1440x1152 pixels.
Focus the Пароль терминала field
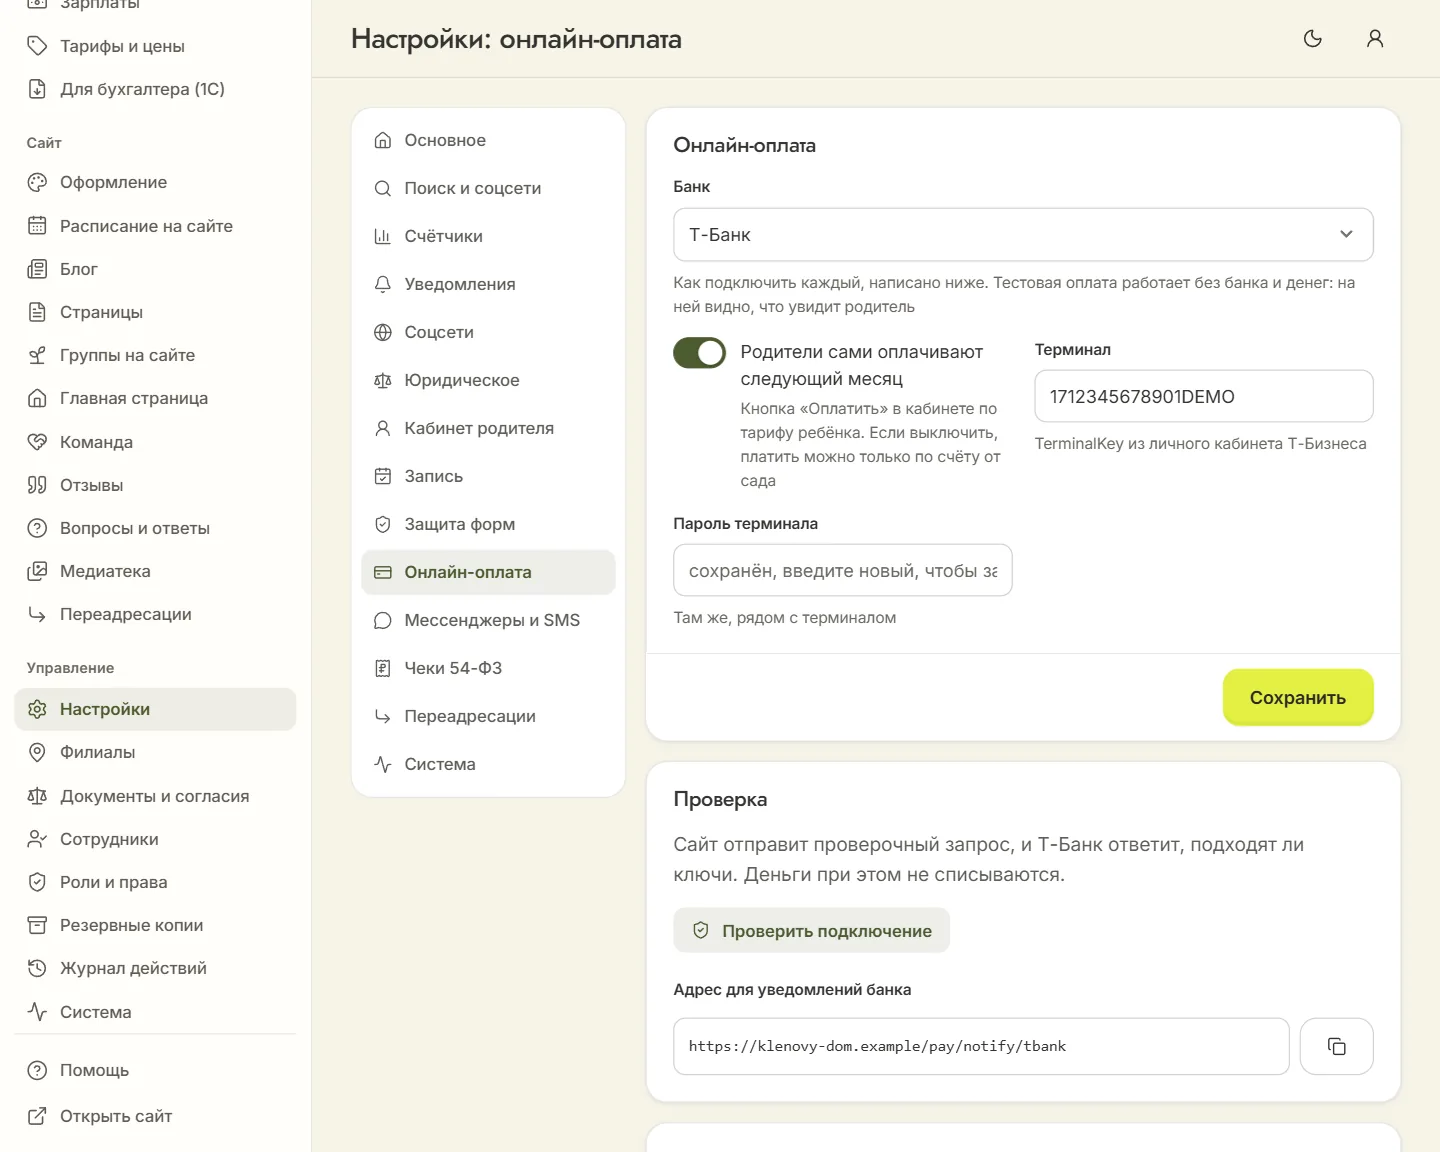click(842, 570)
